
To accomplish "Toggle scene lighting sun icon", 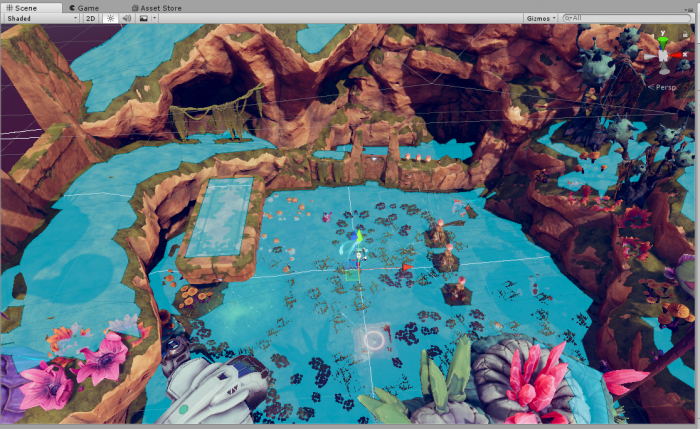I will 110,18.
